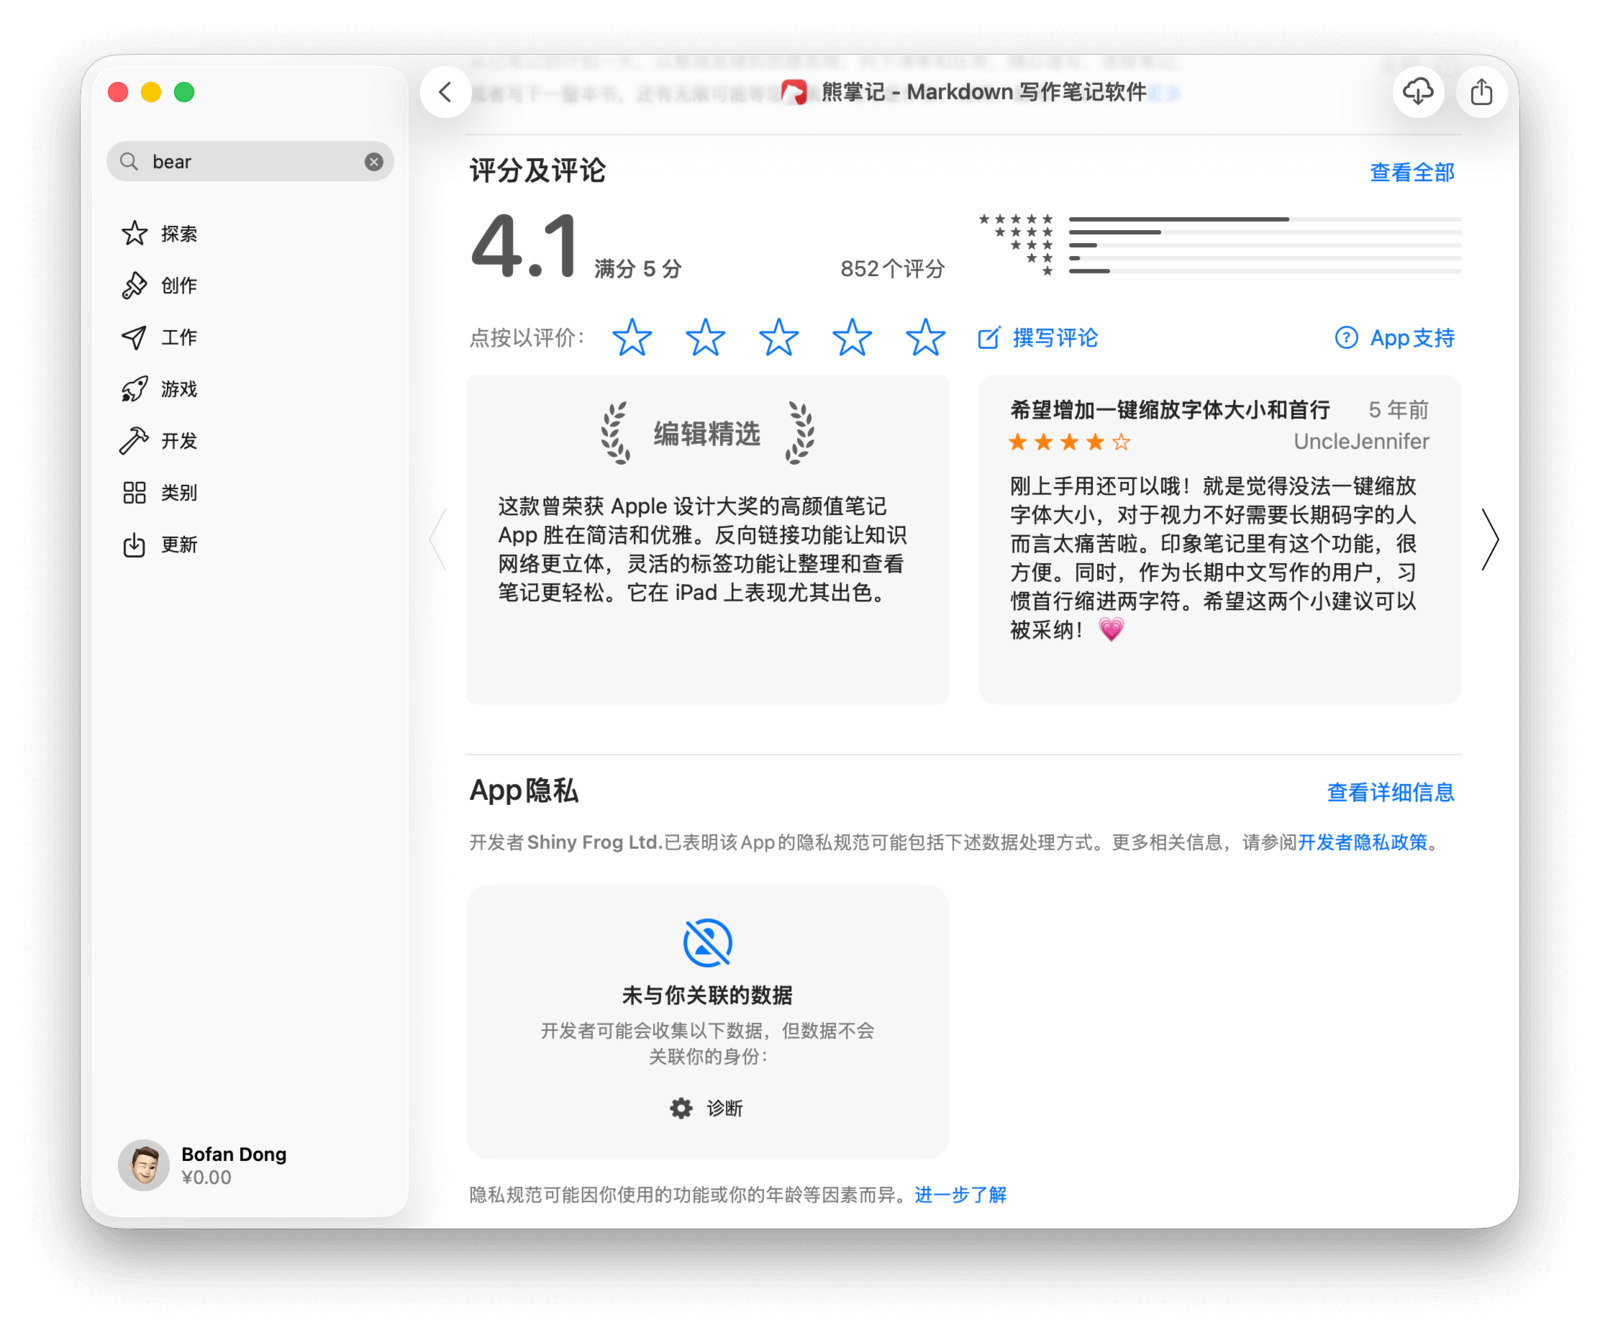
Task: Rate the app four stars
Action: [x=852, y=338]
